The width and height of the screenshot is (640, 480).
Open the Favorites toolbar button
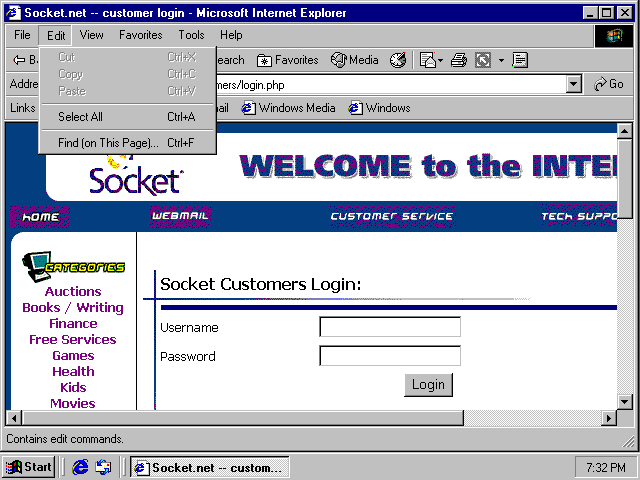click(x=287, y=60)
